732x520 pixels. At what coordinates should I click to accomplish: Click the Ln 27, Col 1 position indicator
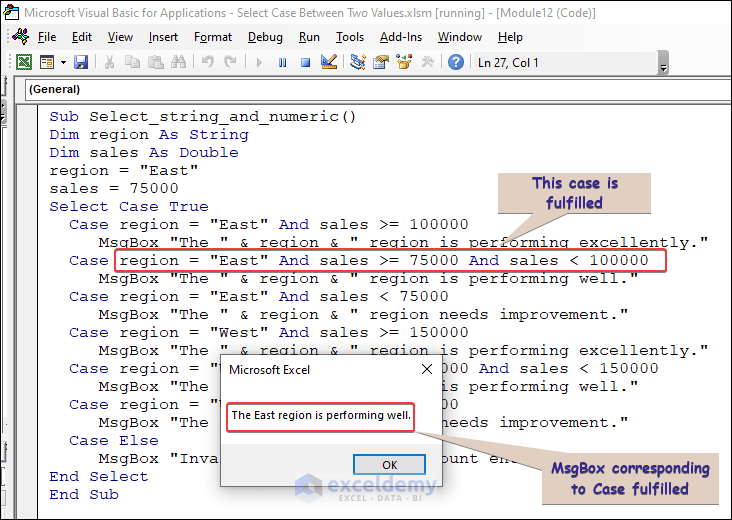(508, 63)
